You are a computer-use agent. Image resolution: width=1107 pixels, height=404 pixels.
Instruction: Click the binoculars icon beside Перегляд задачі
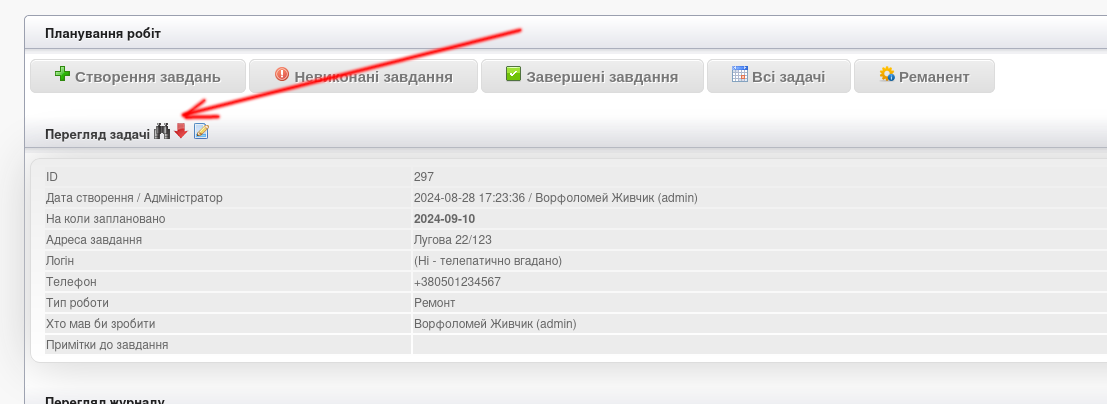pos(162,132)
